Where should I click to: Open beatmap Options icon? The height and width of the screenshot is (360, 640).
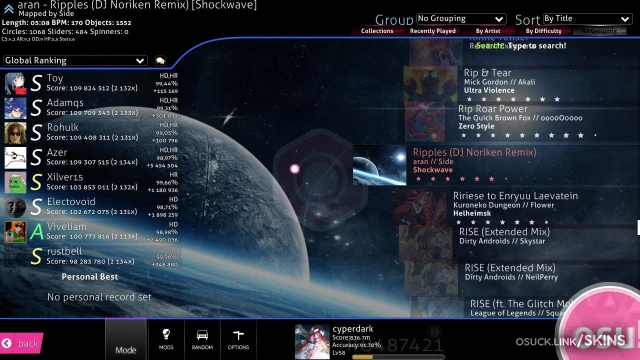[x=238, y=339]
